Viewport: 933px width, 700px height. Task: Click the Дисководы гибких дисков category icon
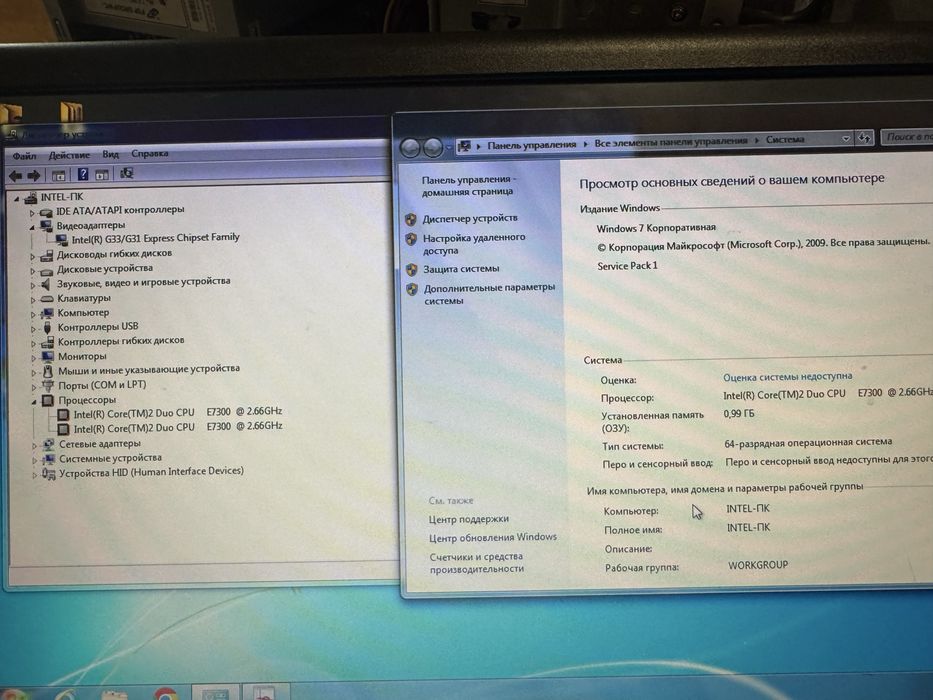[46, 255]
